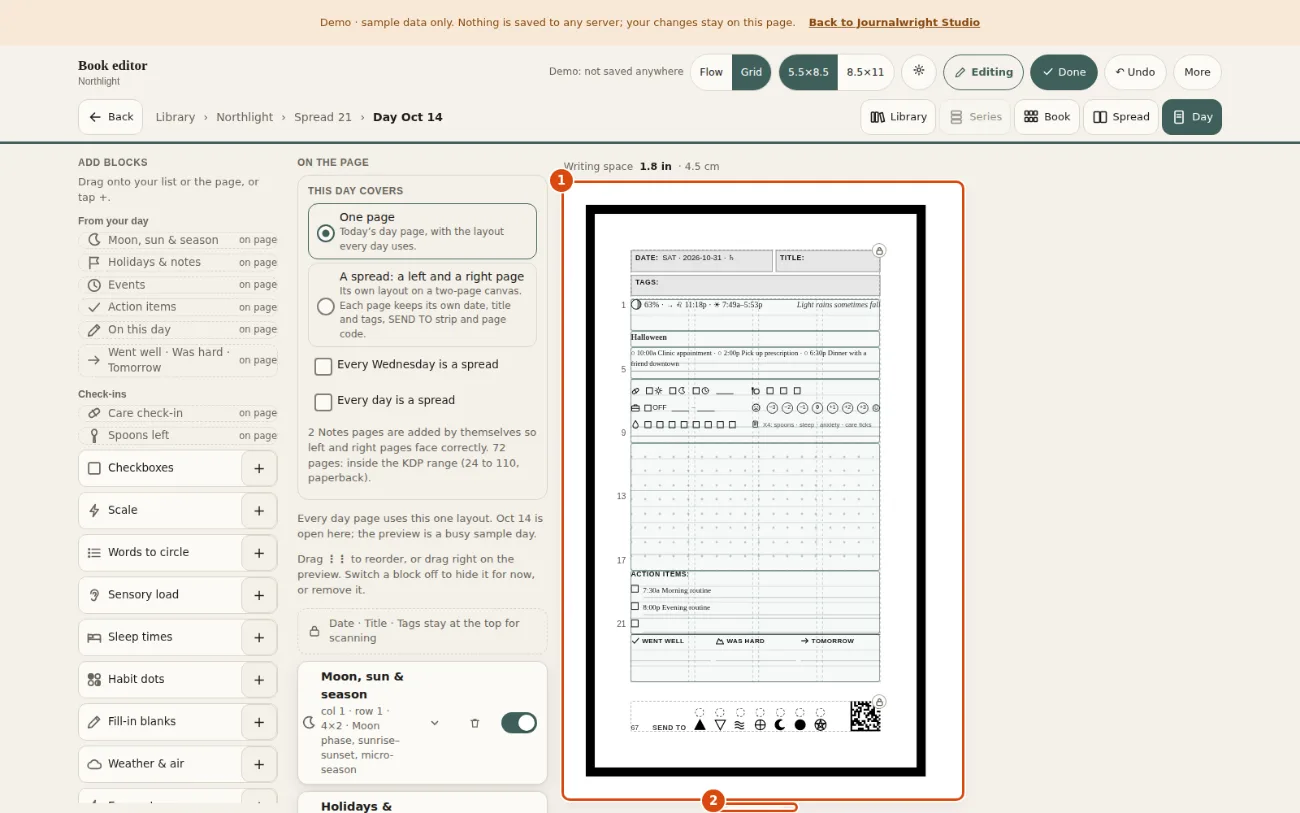Click the crescent moon icon in Moon, sun & season card
This screenshot has height=813, width=1300.
pos(309,723)
